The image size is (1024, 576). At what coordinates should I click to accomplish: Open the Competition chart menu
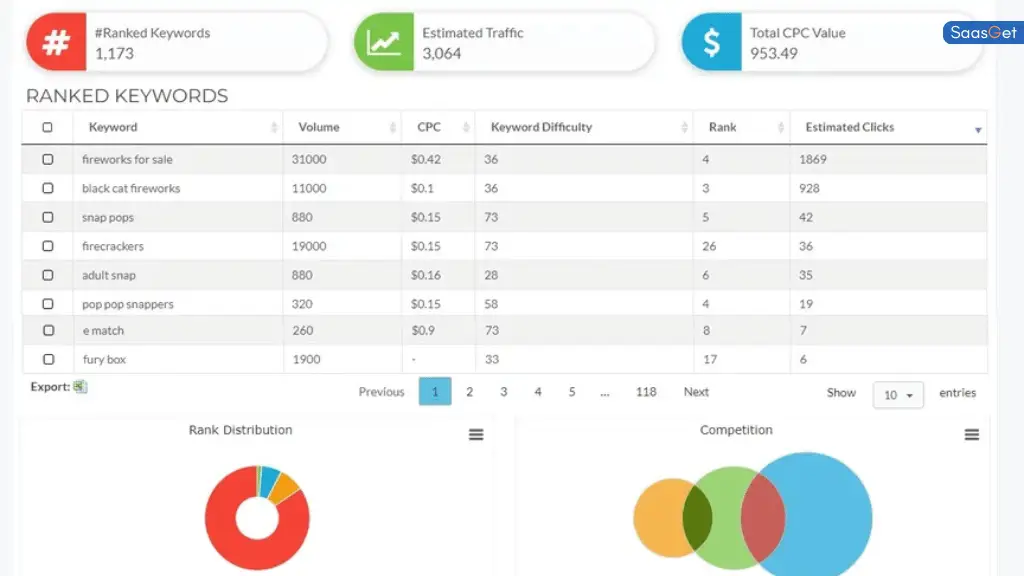[971, 435]
